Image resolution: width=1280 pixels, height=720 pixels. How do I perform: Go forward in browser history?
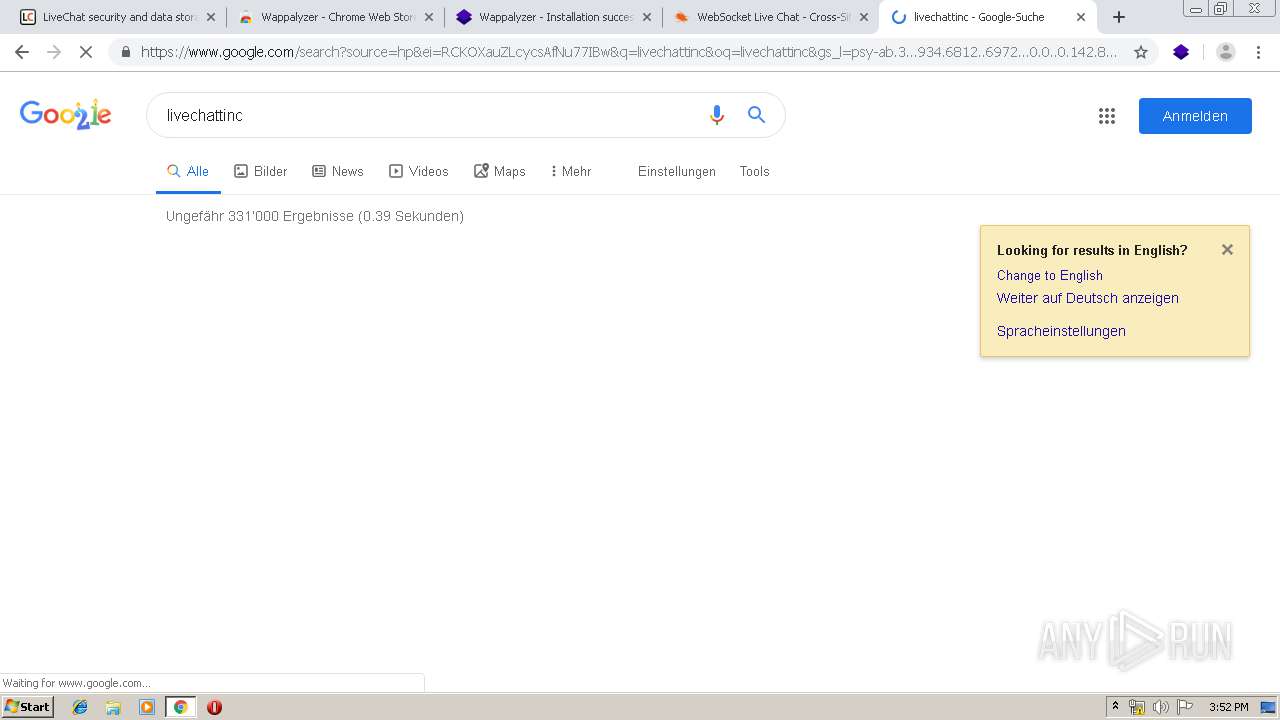[x=54, y=52]
